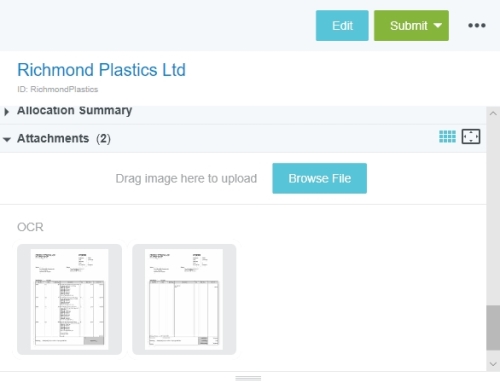Switch attachments to grid view icon
The image size is (500, 383).
pyautogui.click(x=447, y=136)
